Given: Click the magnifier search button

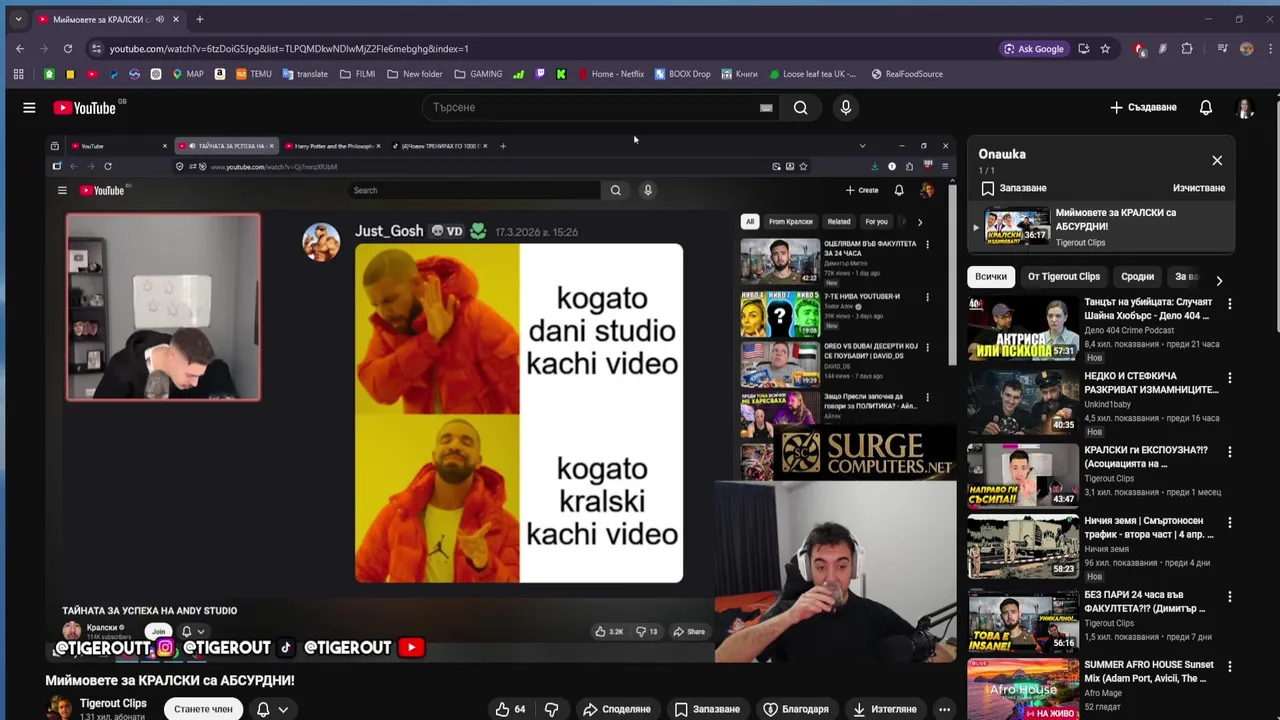Looking at the screenshot, I should (800, 107).
